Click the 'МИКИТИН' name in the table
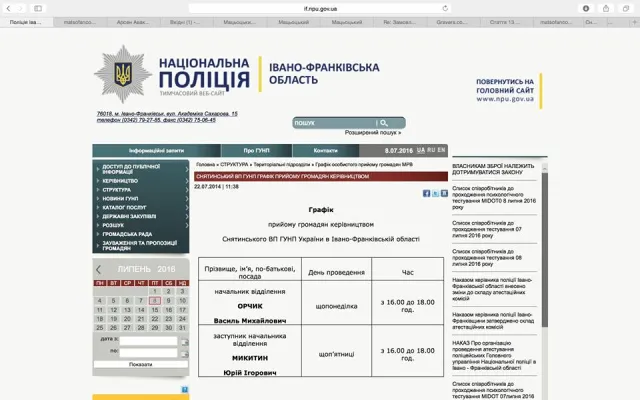The image size is (640, 400). coord(250,358)
